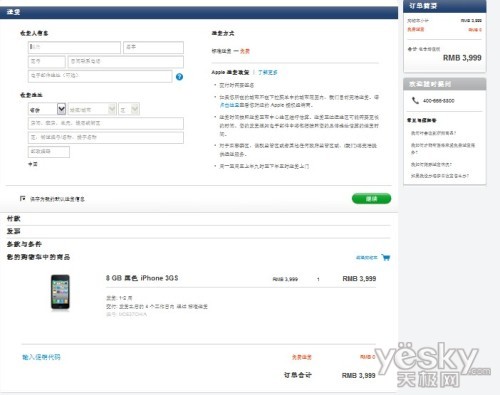
Task: Click the black iPhone 3GS product thumbnail
Action: pos(60,292)
